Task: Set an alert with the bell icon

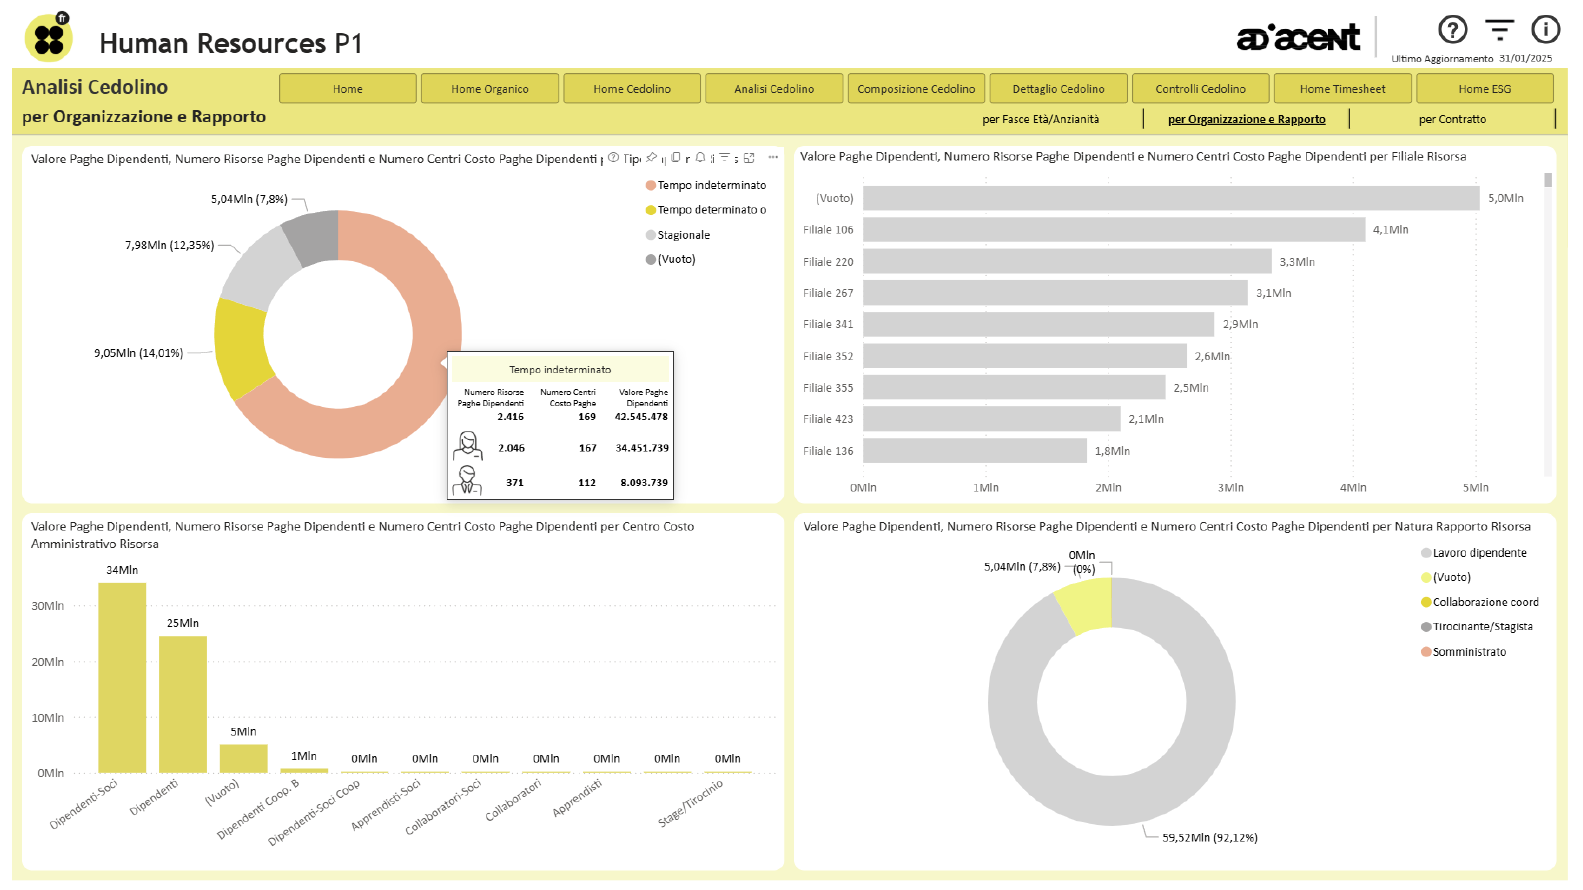Action: (700, 158)
